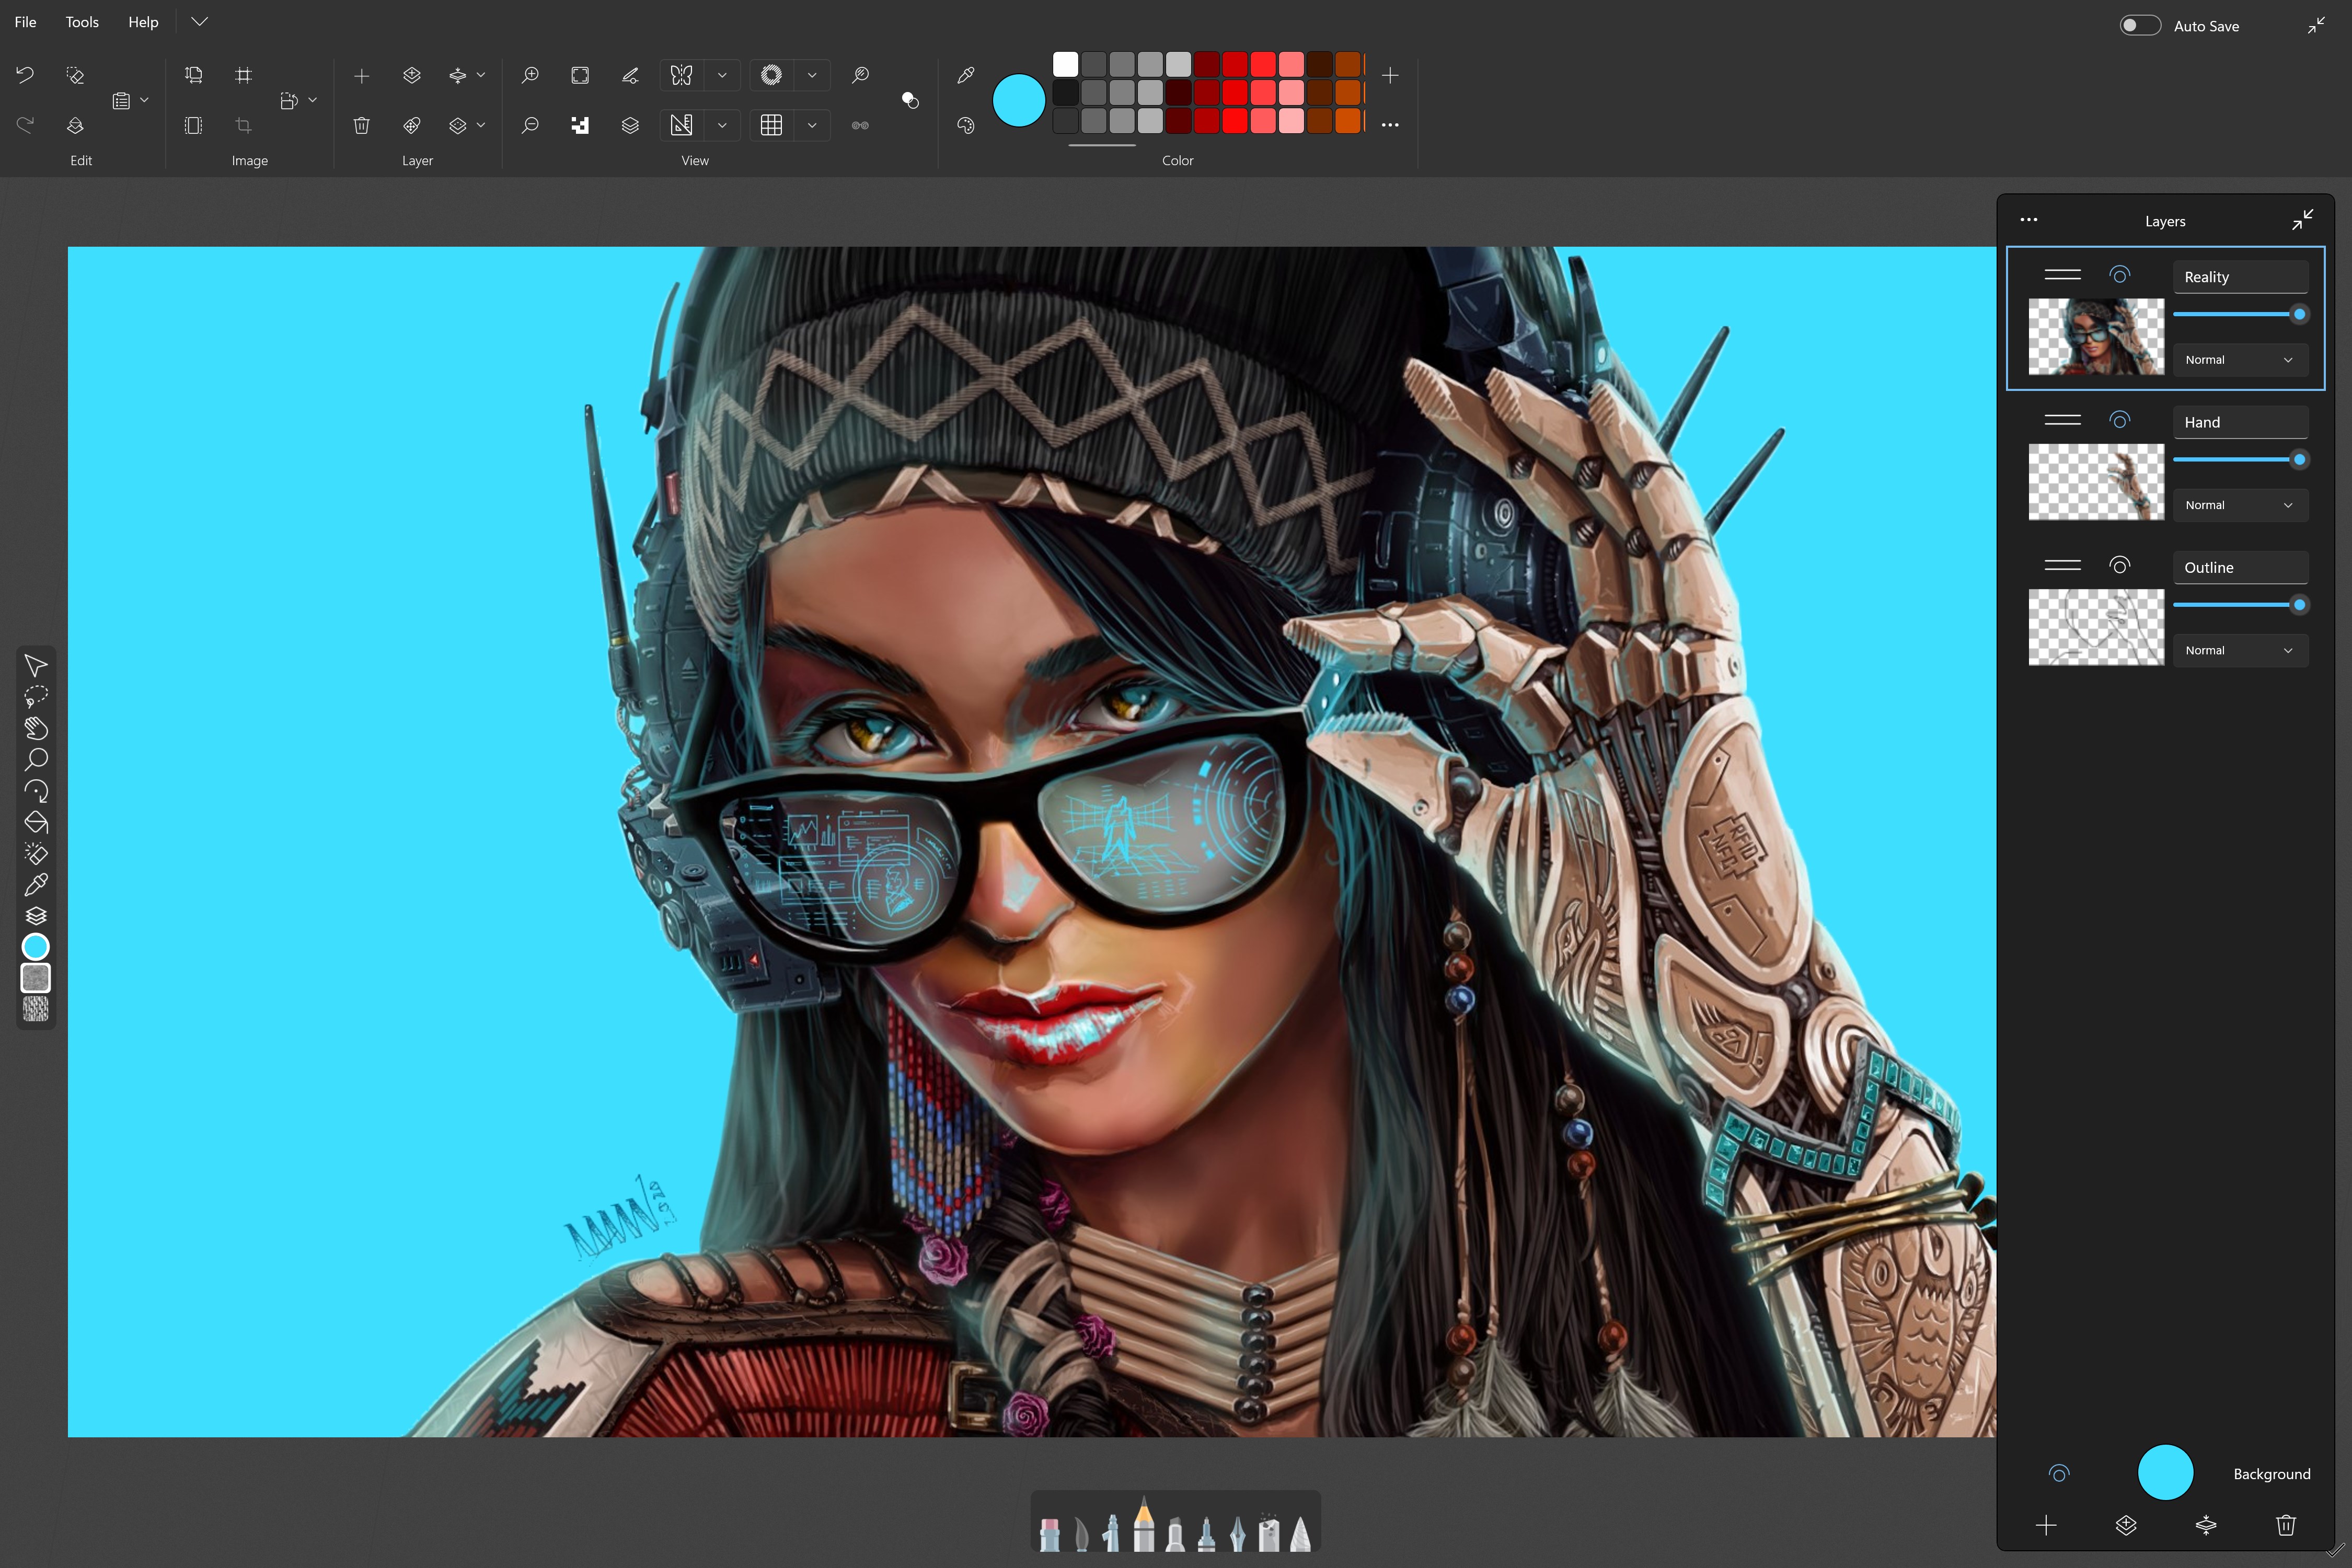
Task: Open the Tools menu
Action: (x=81, y=21)
